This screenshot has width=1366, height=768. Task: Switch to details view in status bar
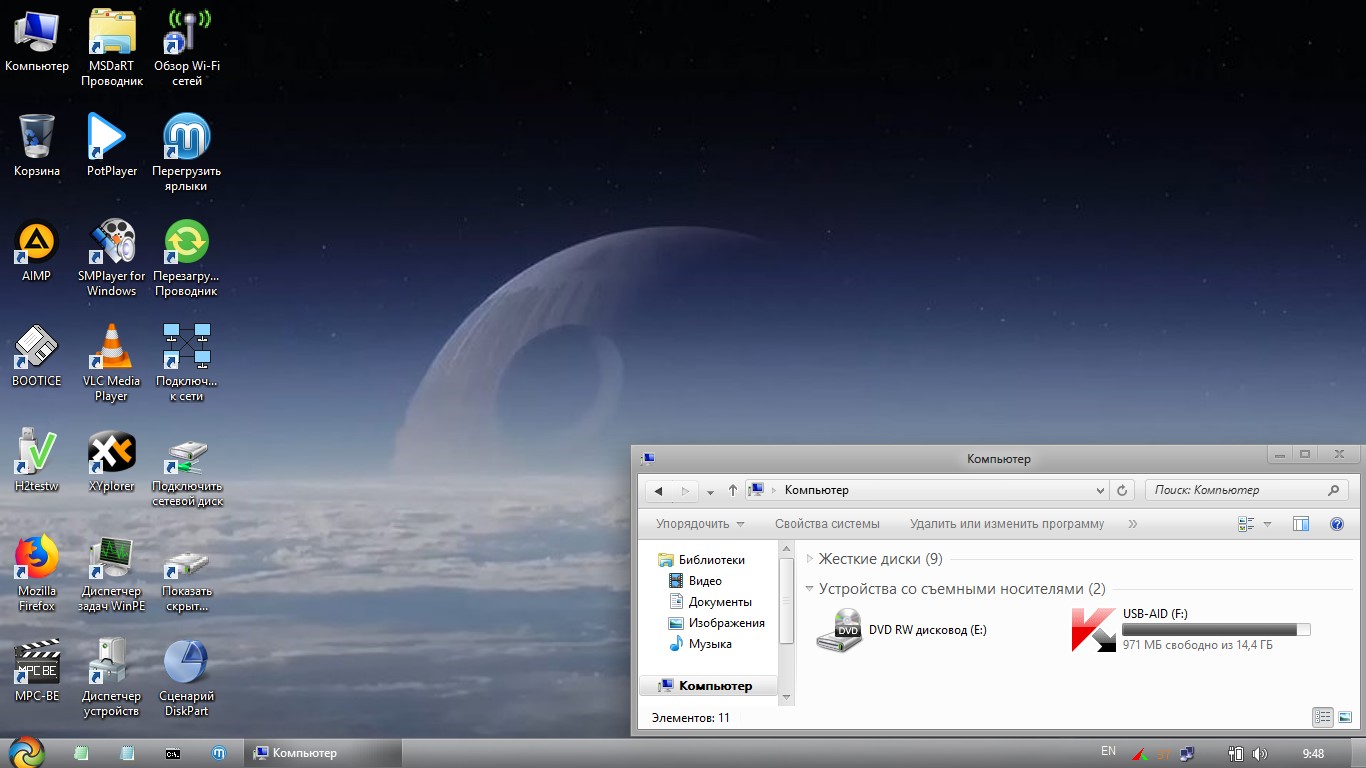coord(1322,717)
